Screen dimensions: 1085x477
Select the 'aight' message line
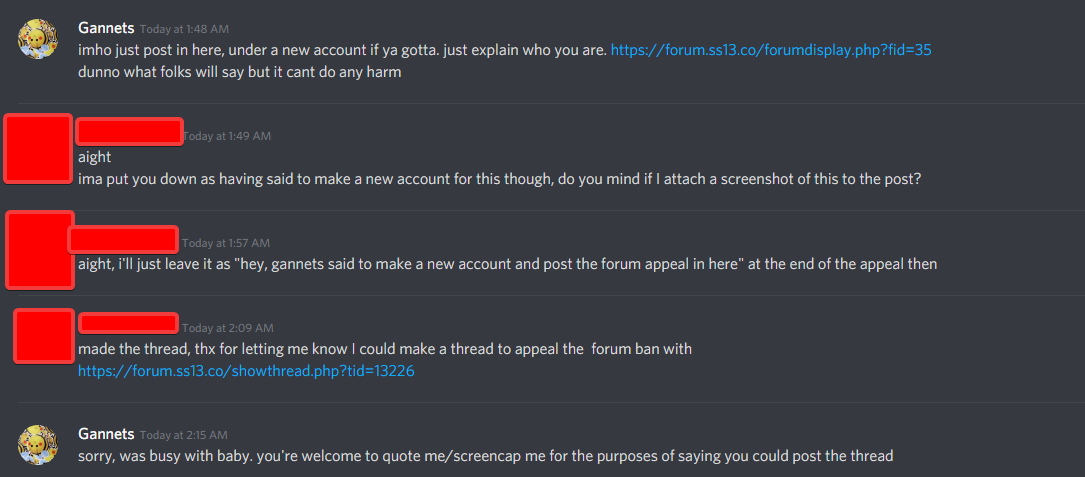pyautogui.click(x=94, y=157)
